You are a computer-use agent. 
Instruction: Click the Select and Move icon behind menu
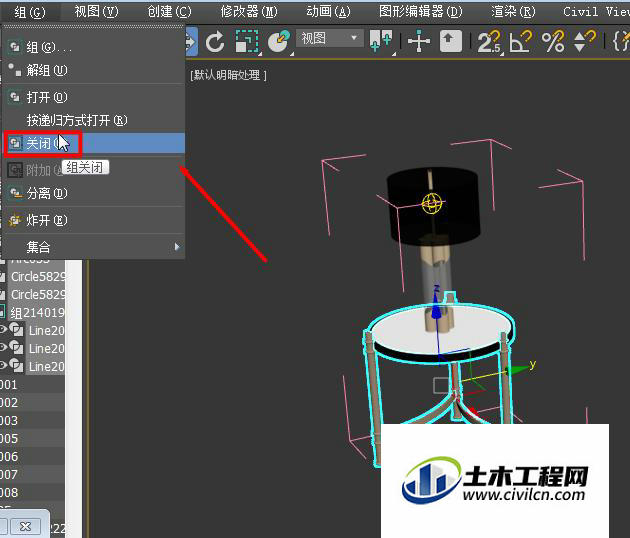(192, 41)
